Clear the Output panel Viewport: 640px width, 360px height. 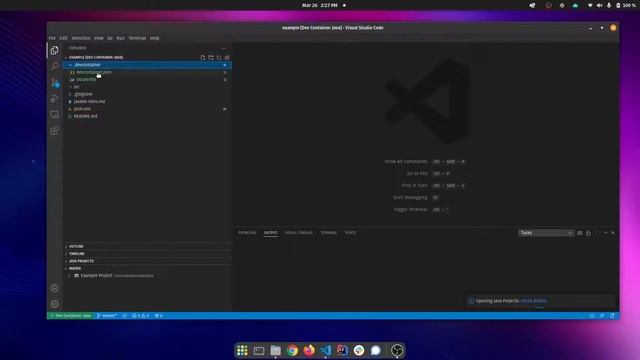580,233
